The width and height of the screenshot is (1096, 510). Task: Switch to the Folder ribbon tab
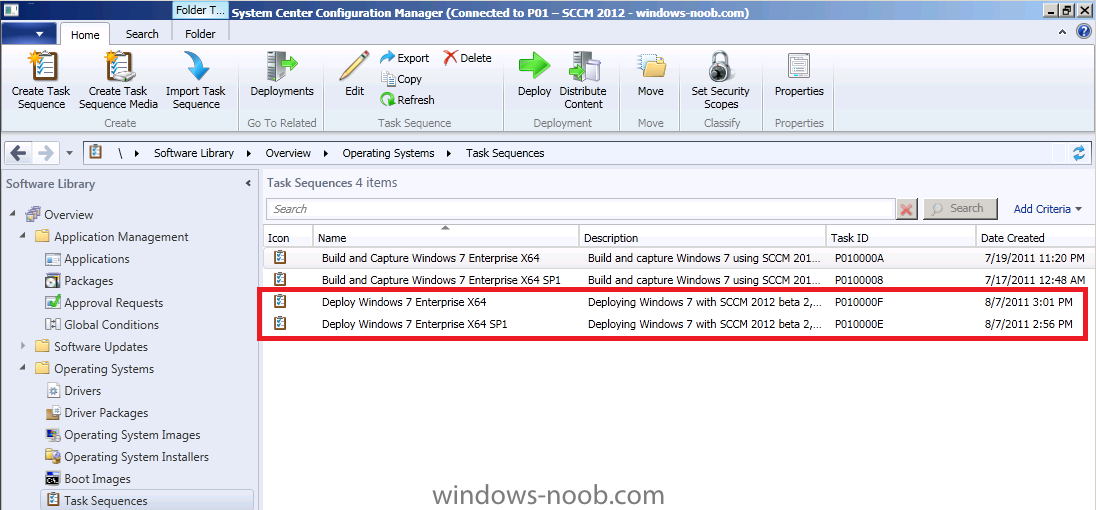tap(200, 34)
